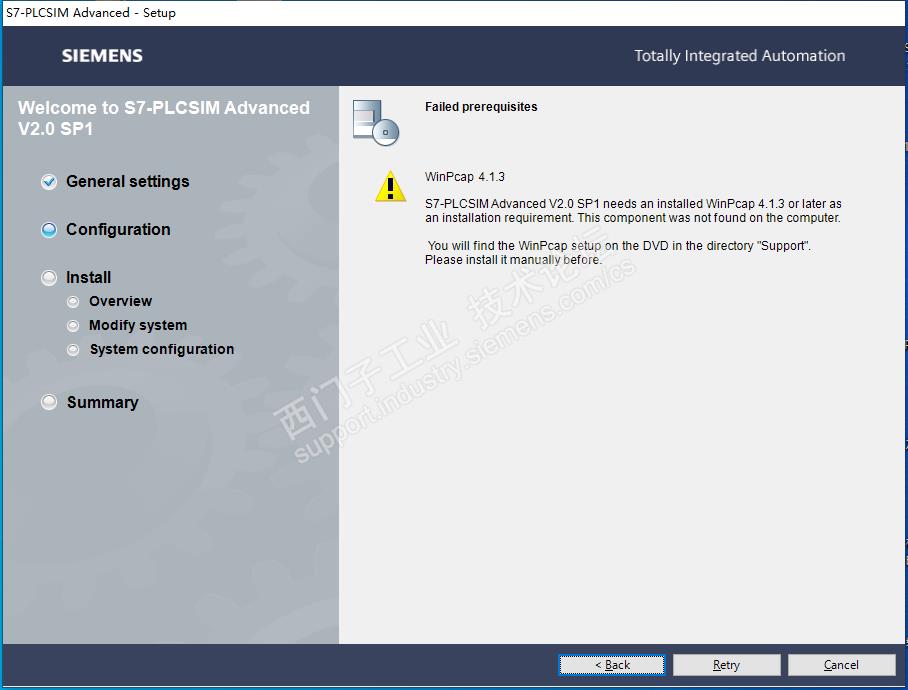Open the Modify system sub-step label
This screenshot has height=690, width=908.
tap(138, 326)
